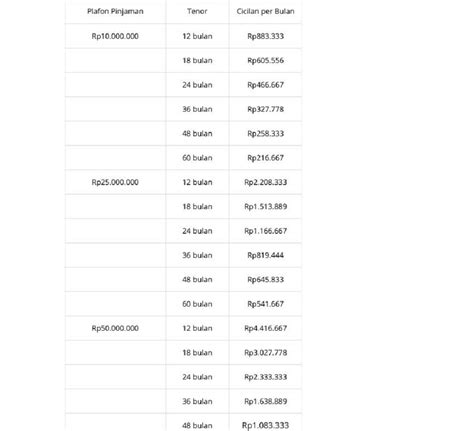Click installment amount Rp541.667
474x431 pixels.
tap(265, 304)
